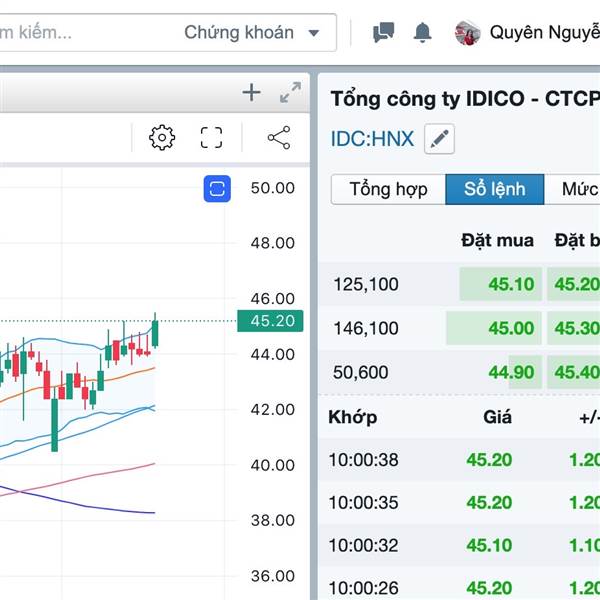Select the ask price 45.40
600x600 pixels.
click(574, 372)
